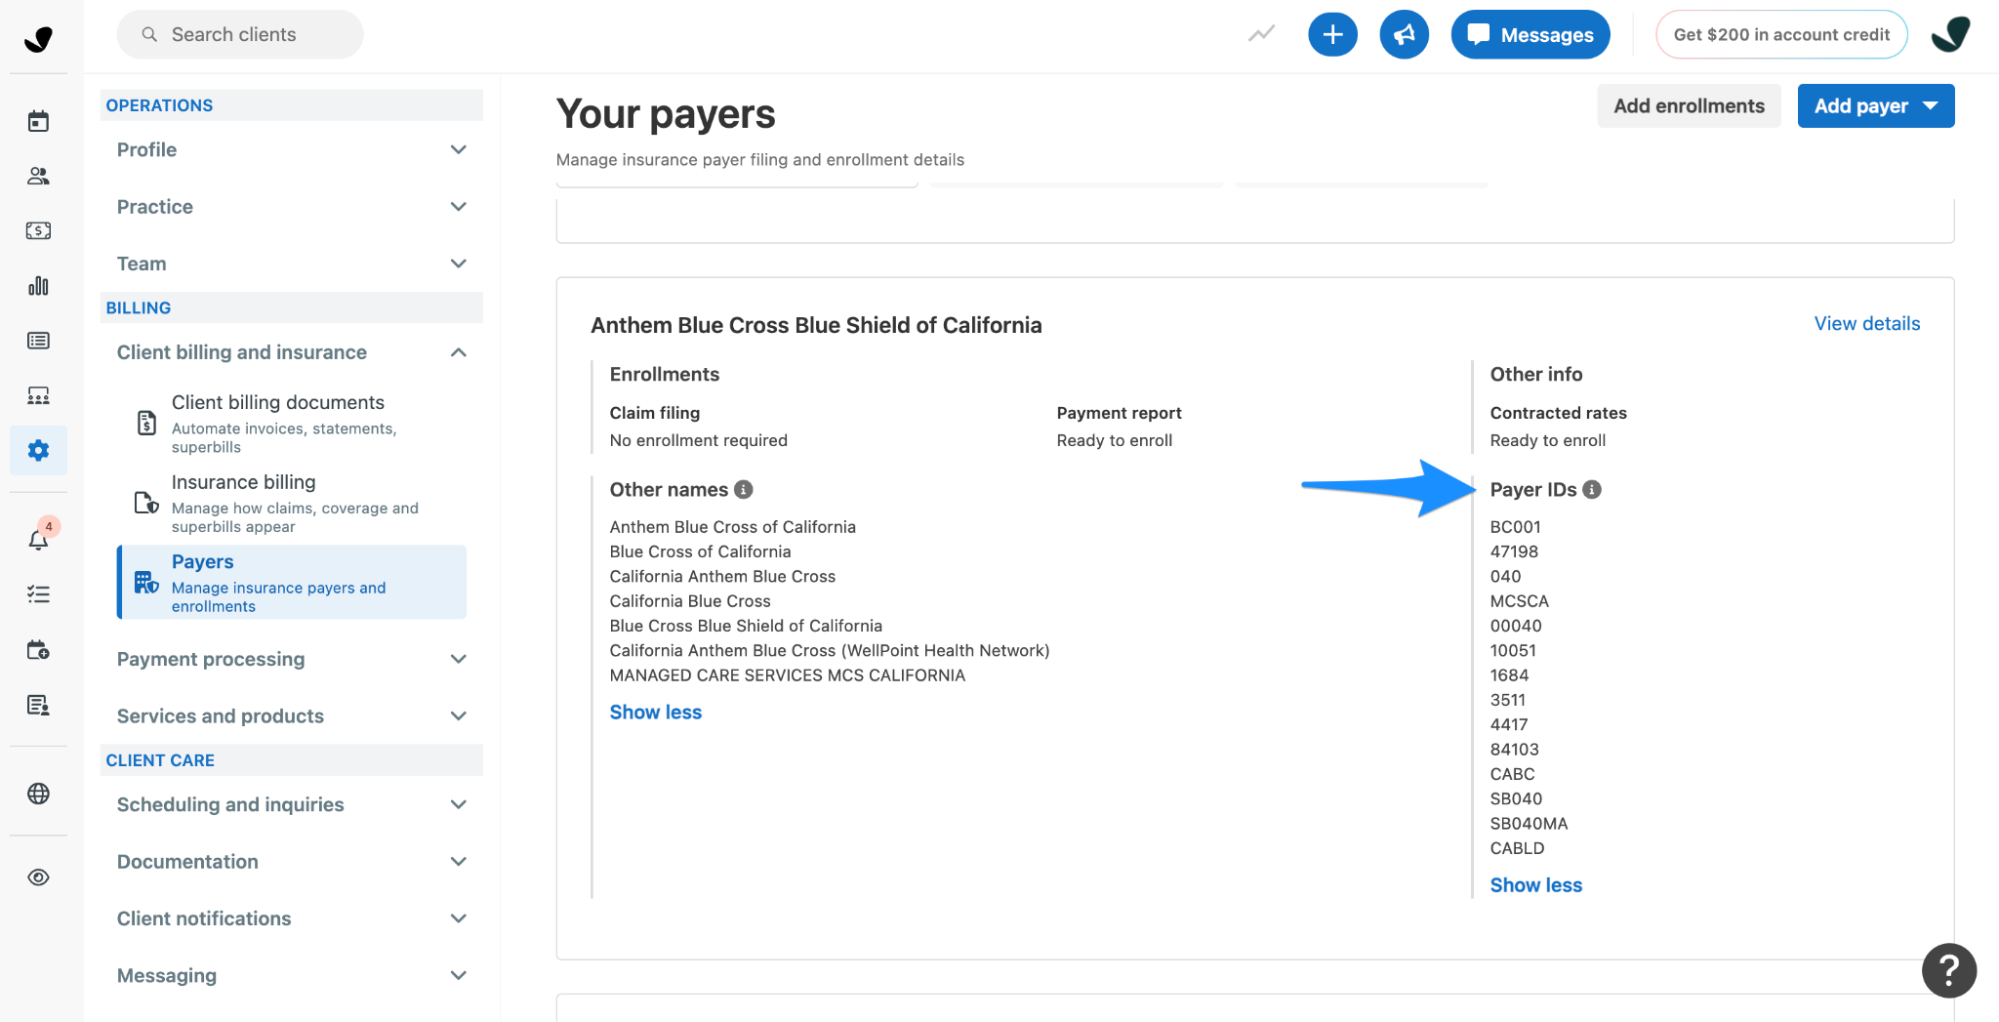Click Show less under Payer IDs
Viewport: 1999px width, 1022px height.
(1535, 886)
